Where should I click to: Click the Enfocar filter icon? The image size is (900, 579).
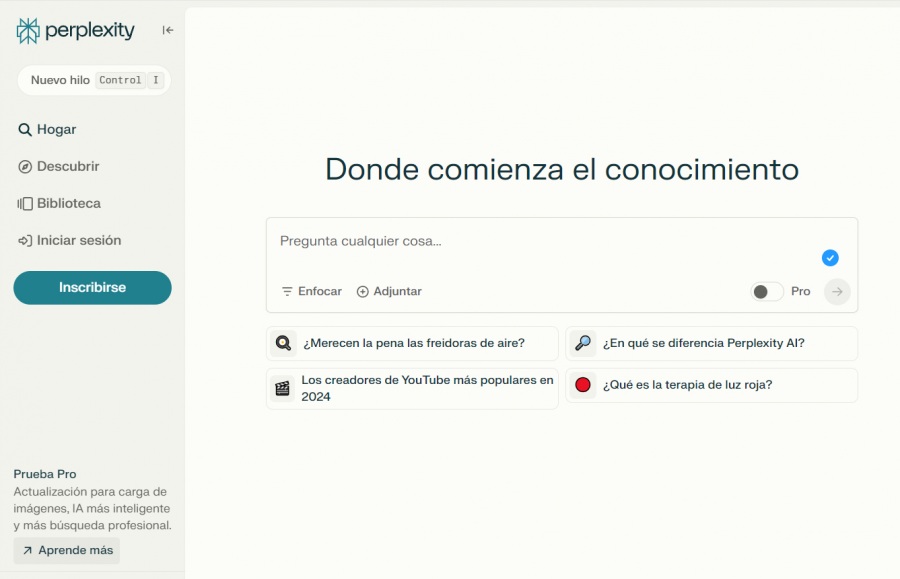286,291
